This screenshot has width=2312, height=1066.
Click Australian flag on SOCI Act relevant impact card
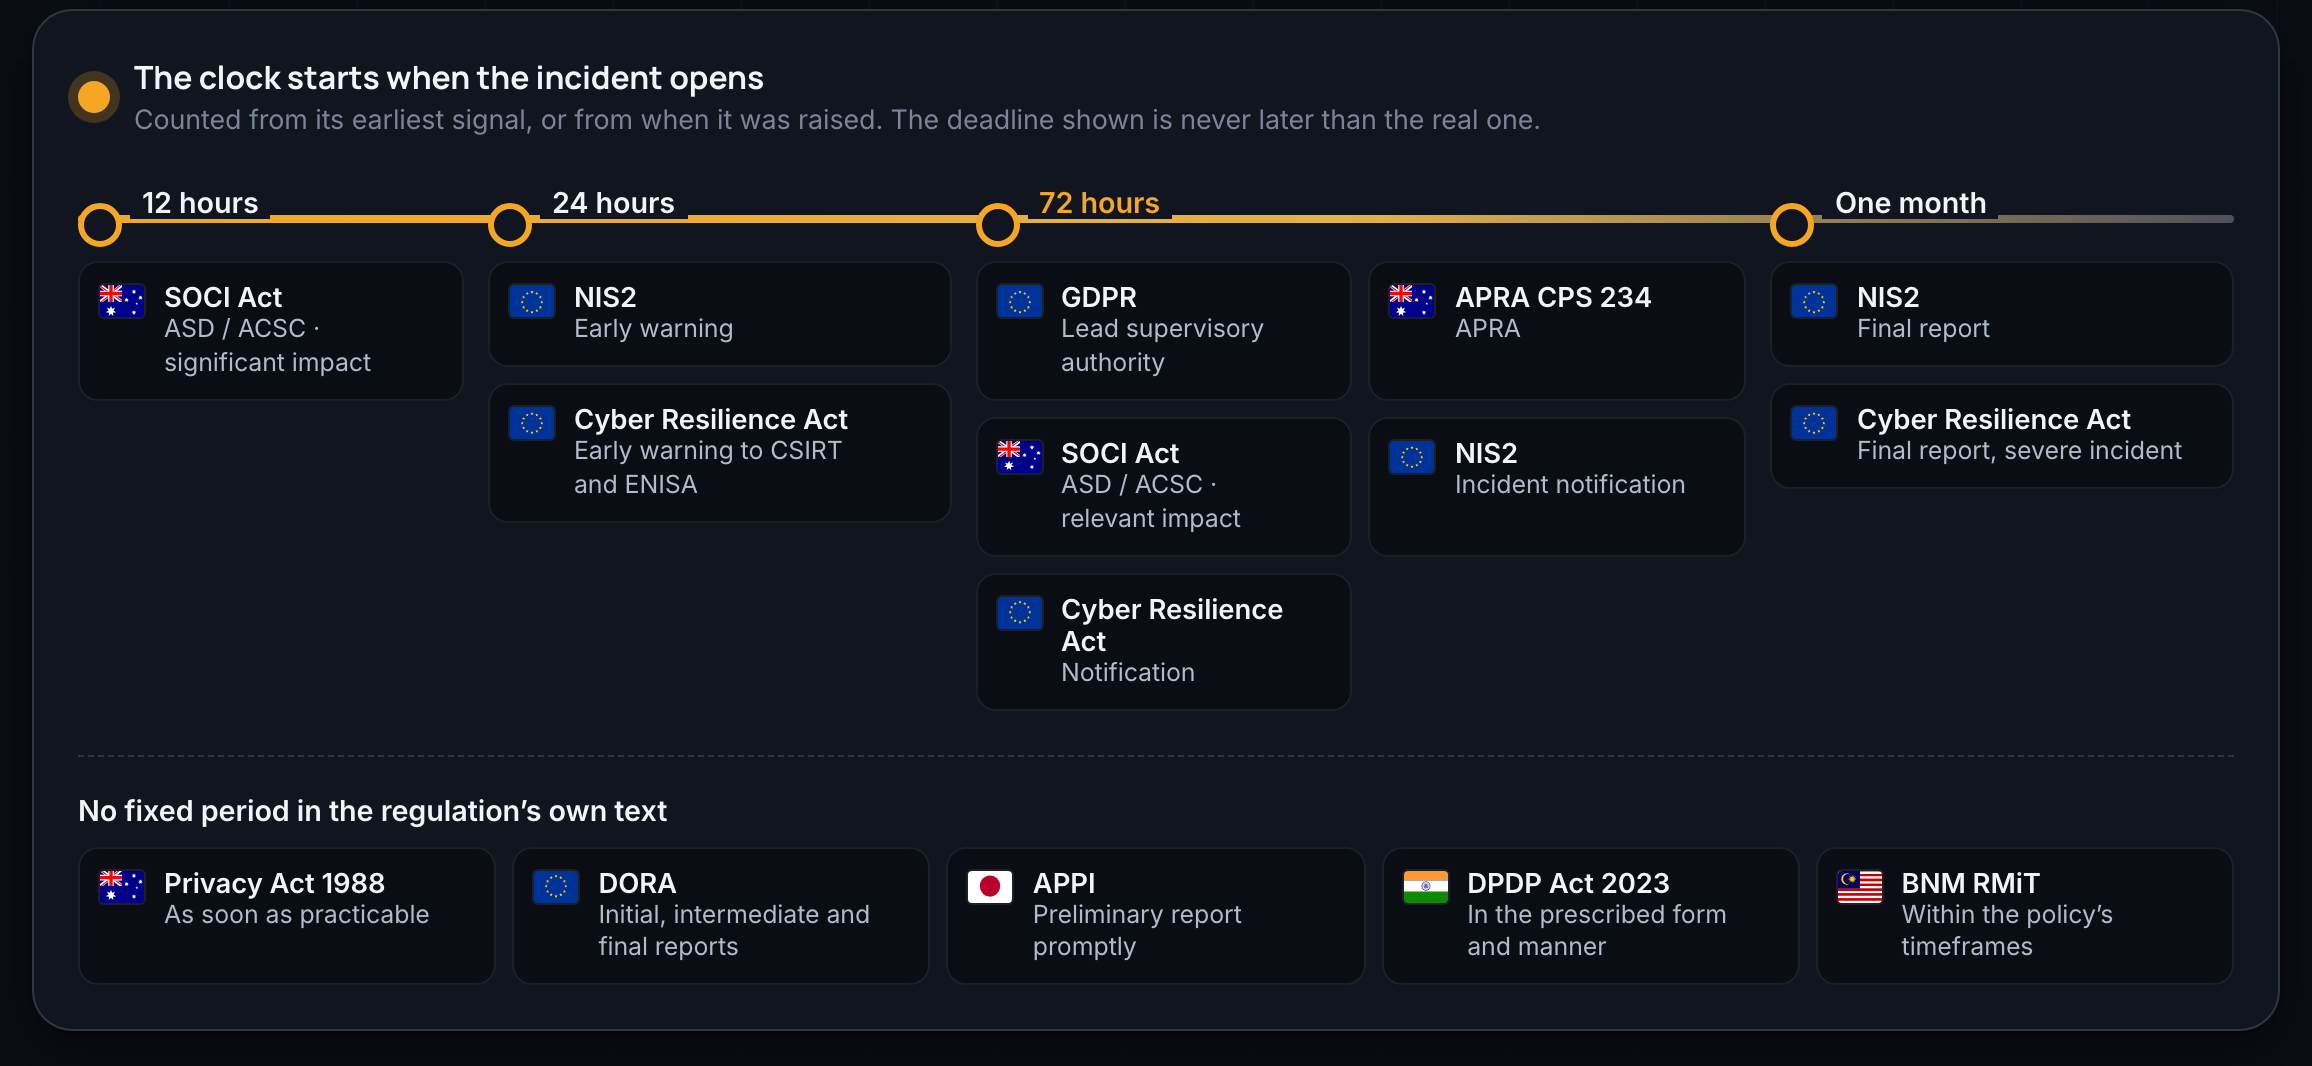click(x=1020, y=457)
